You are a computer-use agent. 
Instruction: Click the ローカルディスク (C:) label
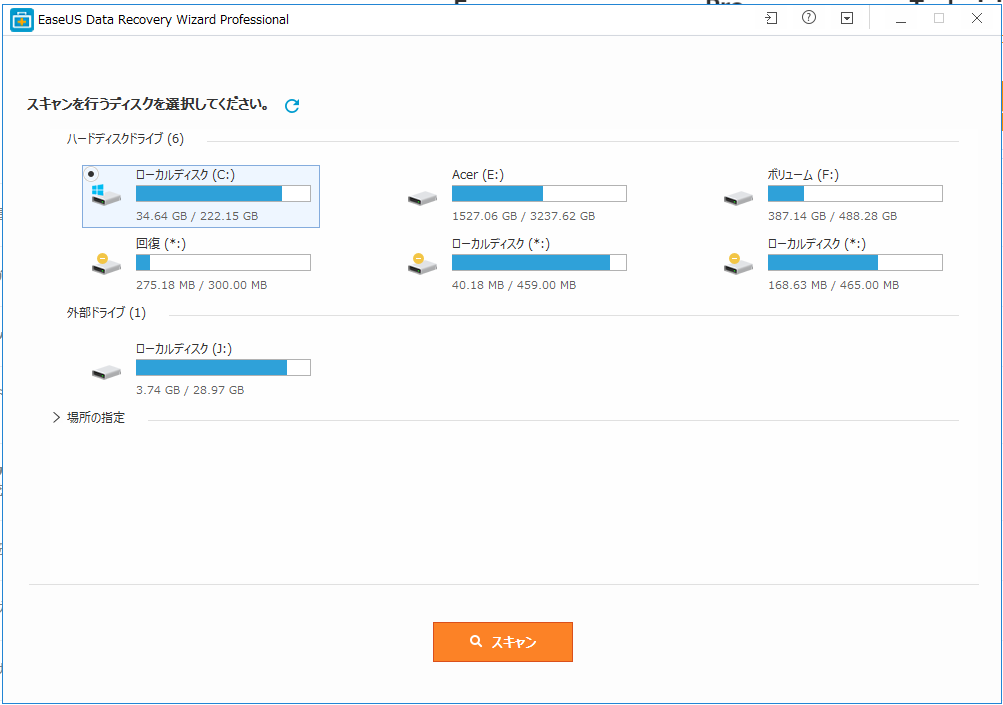[x=186, y=175]
